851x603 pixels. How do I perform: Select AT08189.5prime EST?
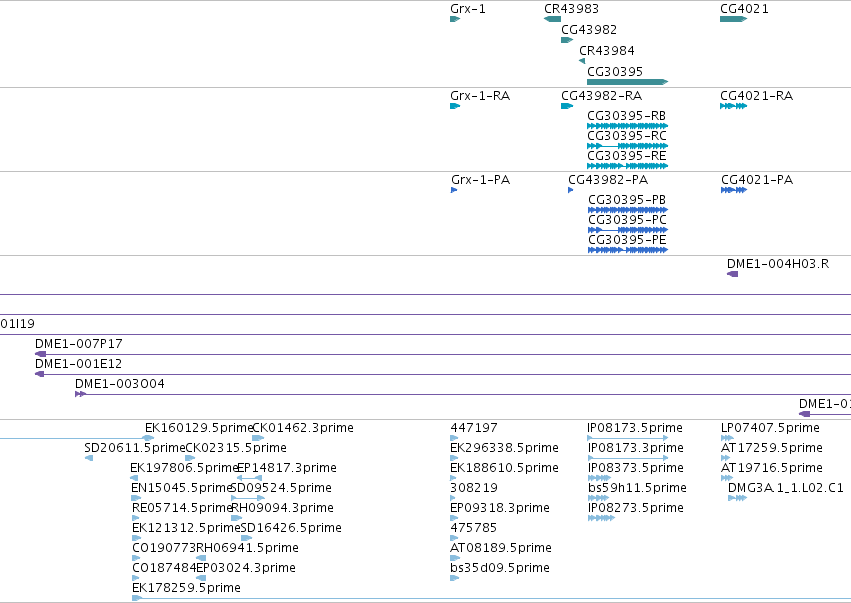tap(455, 558)
